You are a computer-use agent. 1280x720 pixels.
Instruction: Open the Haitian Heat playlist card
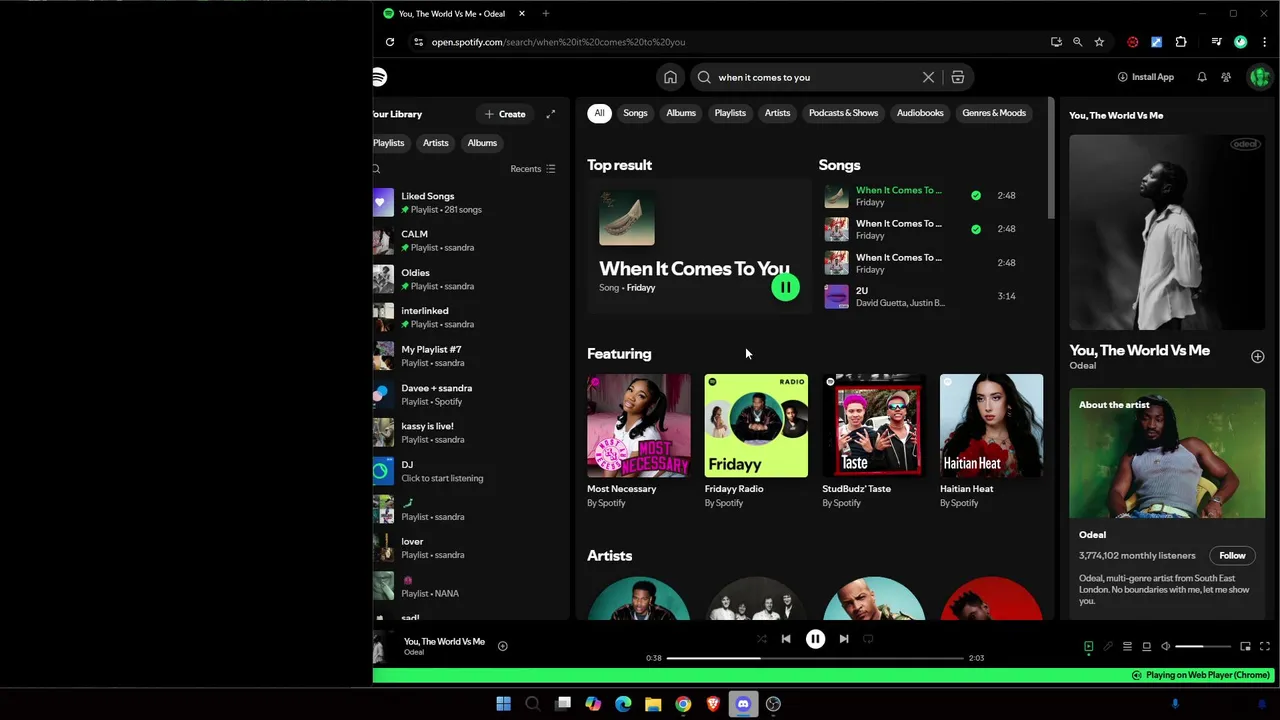(991, 441)
